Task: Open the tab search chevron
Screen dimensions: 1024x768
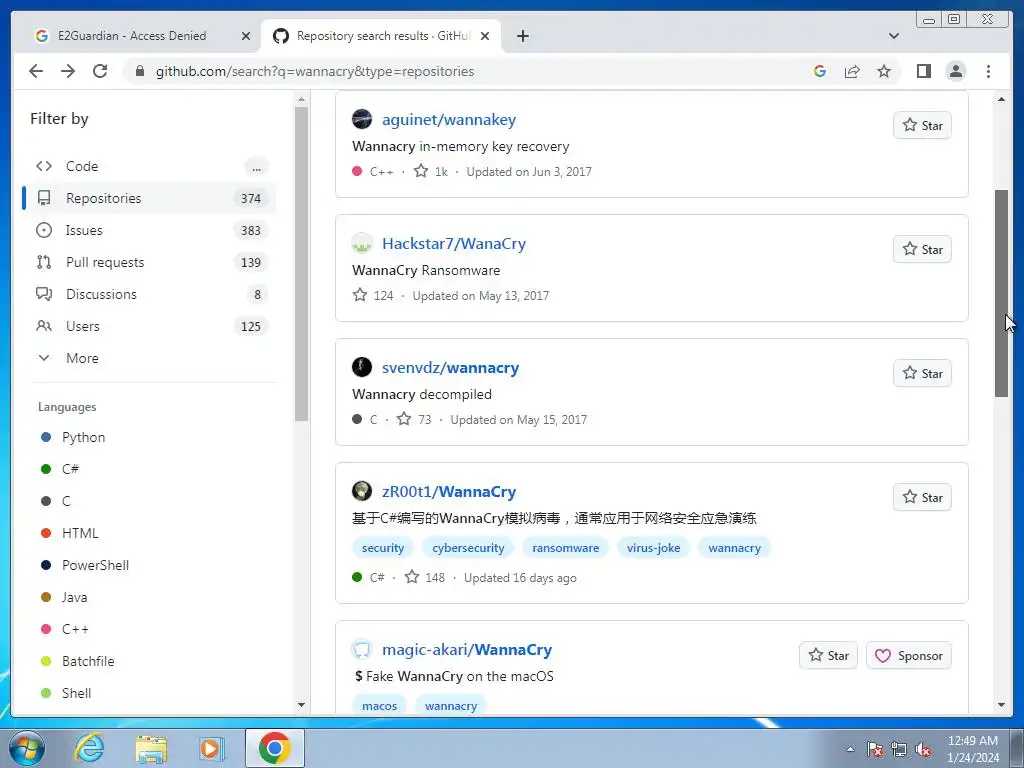Action: pyautogui.click(x=894, y=36)
